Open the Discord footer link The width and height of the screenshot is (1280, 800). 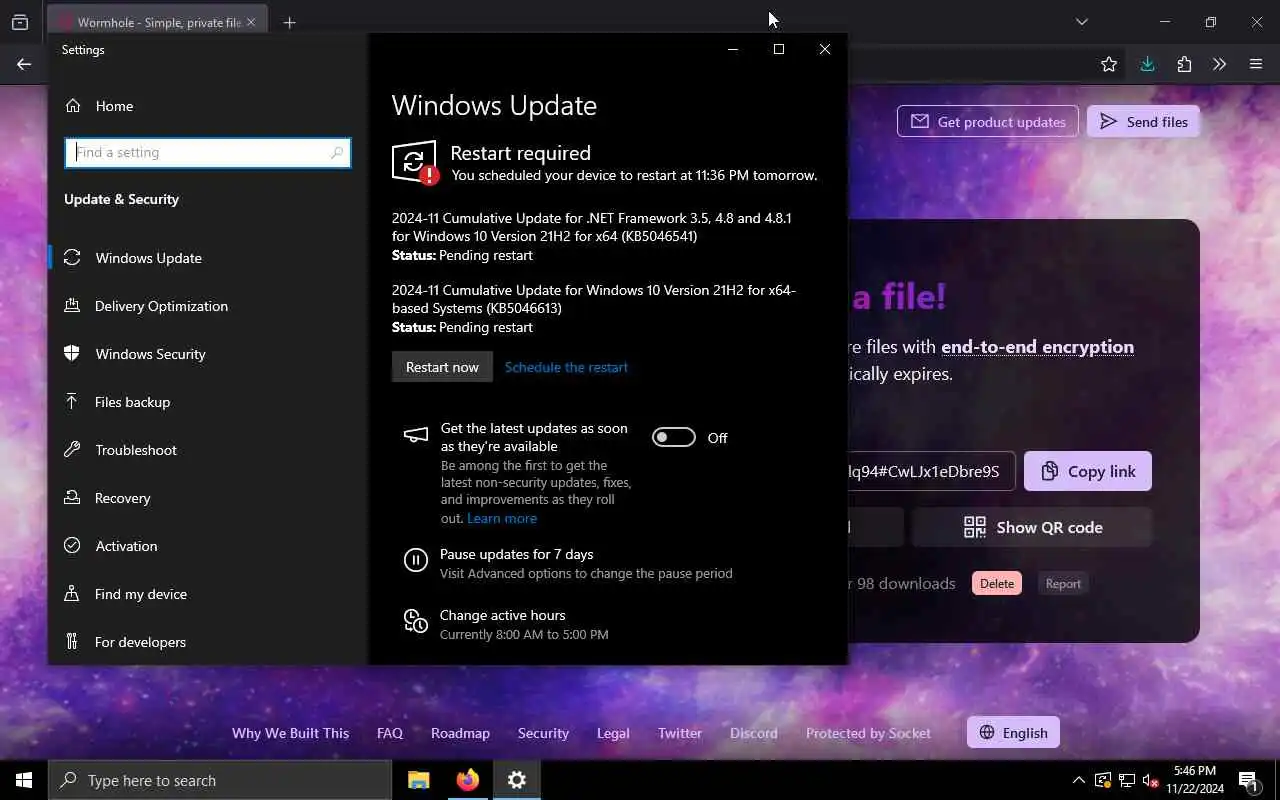(x=754, y=733)
